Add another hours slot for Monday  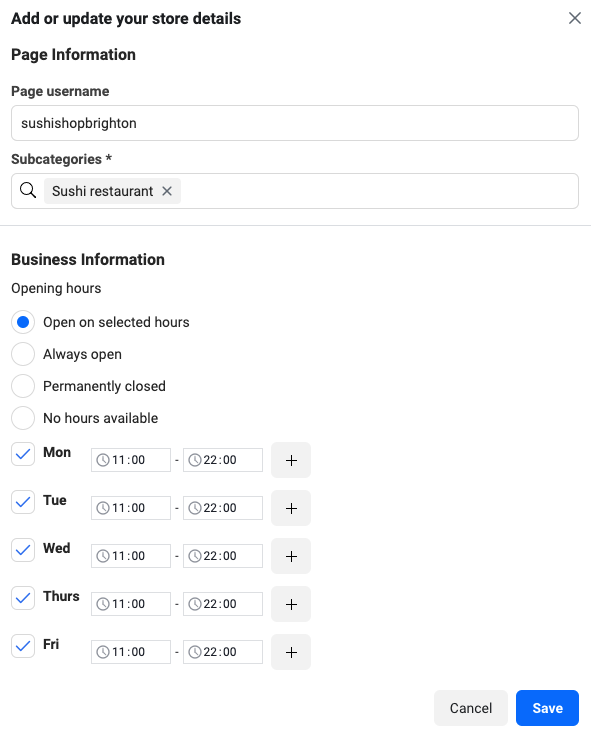291,460
